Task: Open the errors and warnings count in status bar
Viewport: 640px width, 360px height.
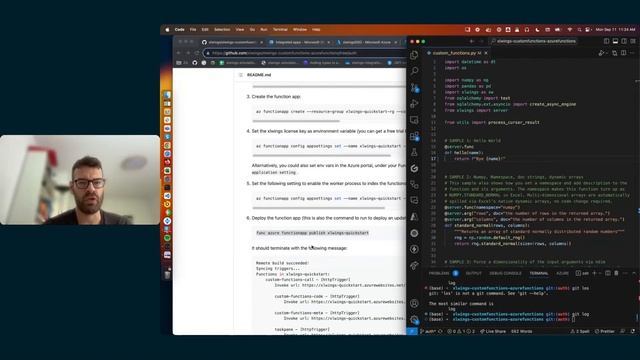Action: coord(461,331)
